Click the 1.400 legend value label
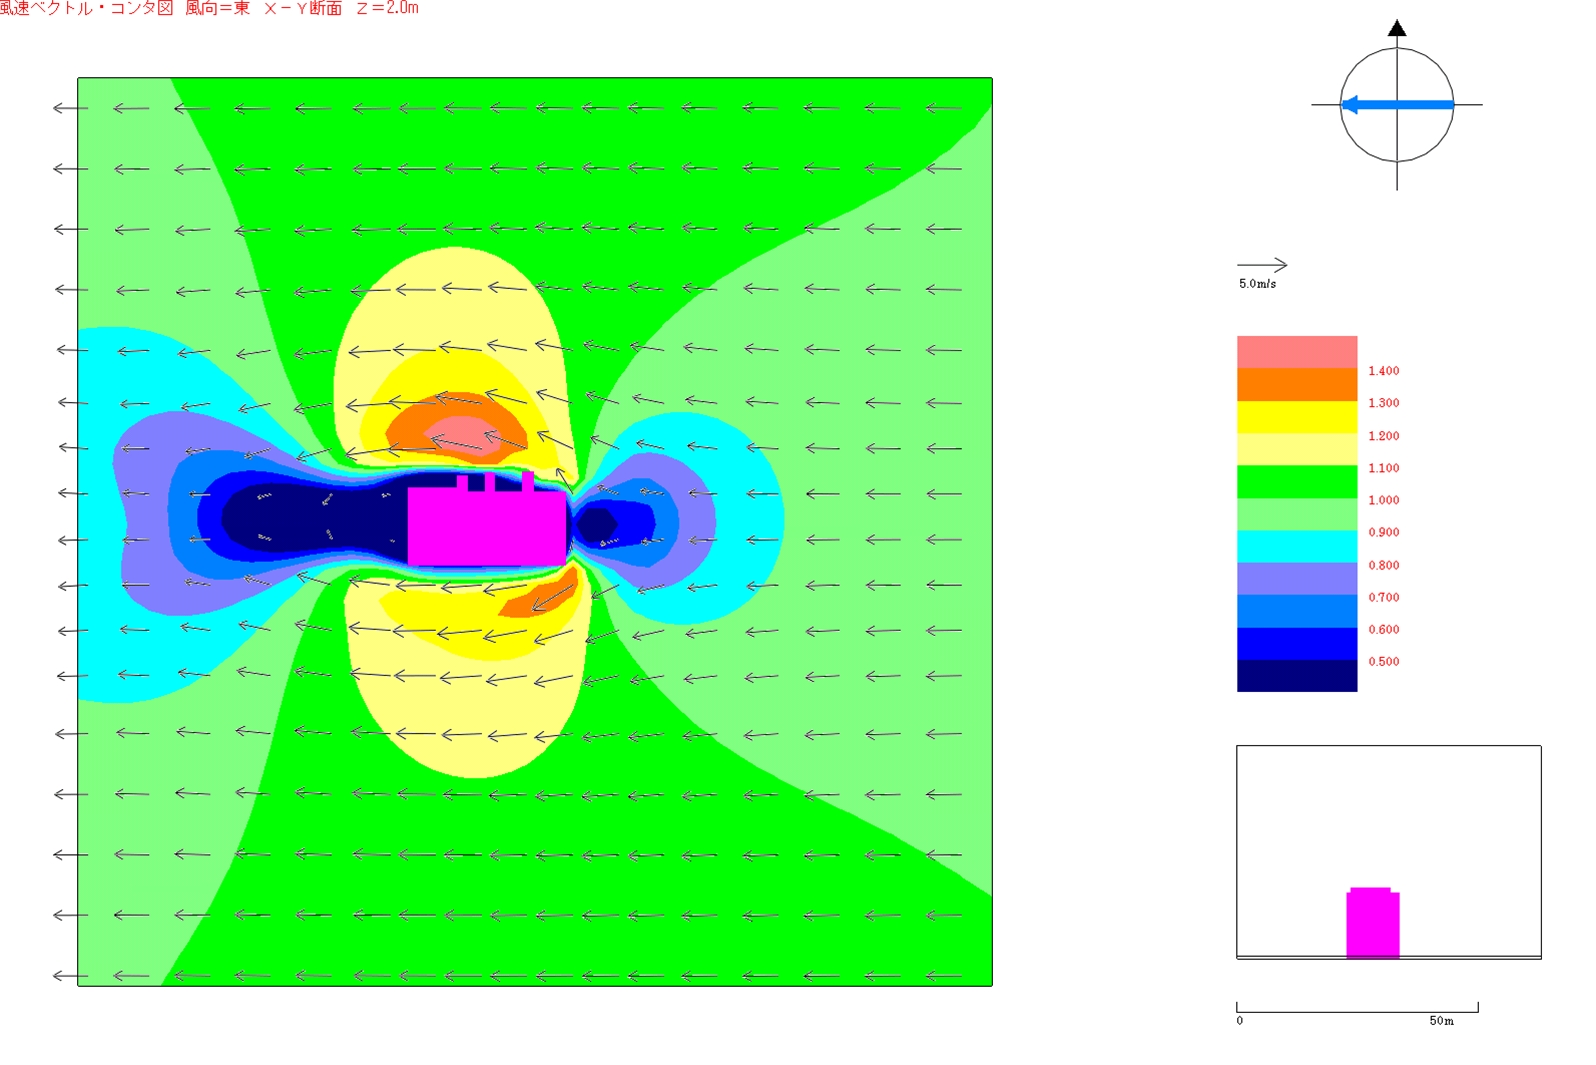 pos(1383,371)
